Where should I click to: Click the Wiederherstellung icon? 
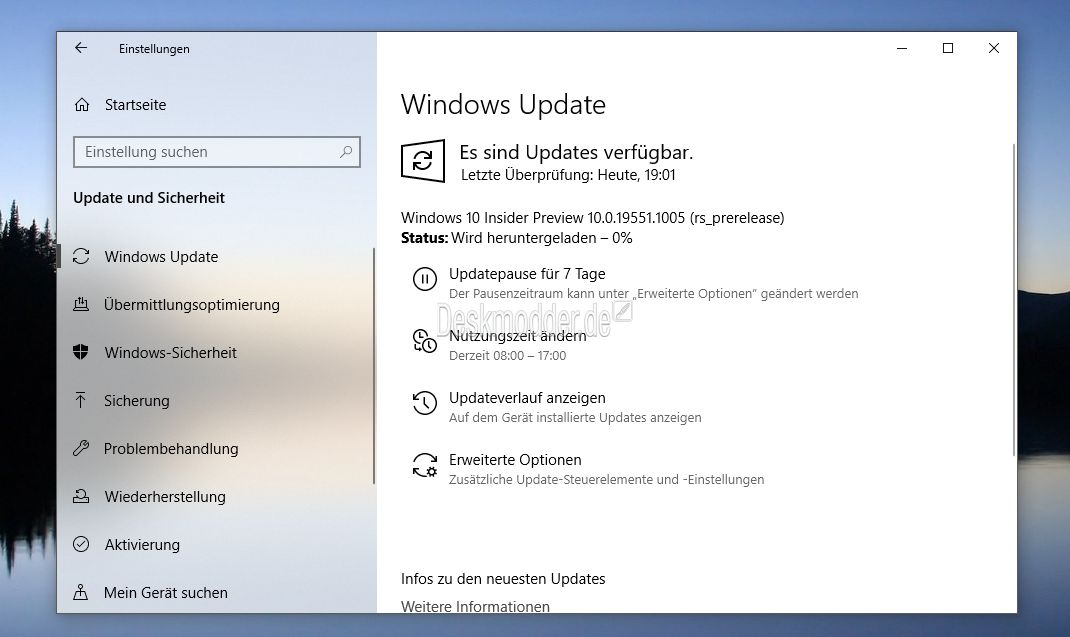coord(81,496)
